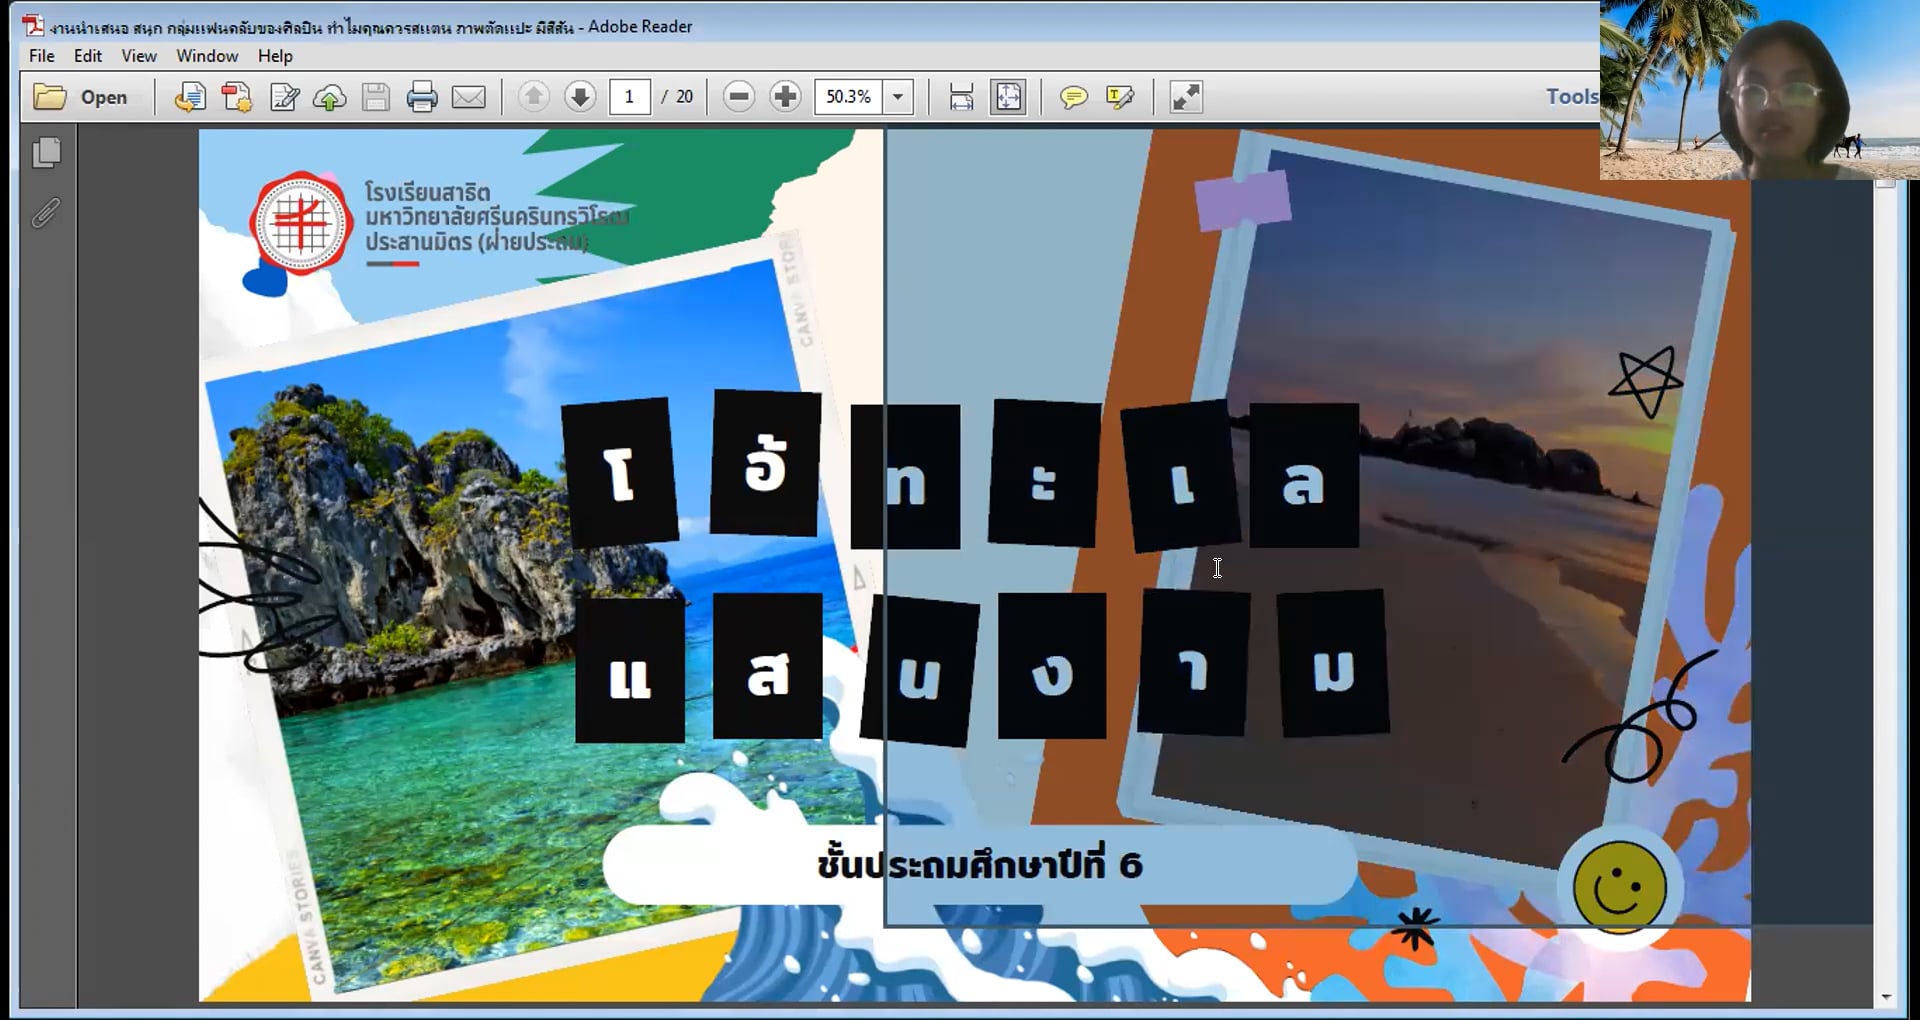The height and width of the screenshot is (1020, 1920).
Task: Click the cloud upload icon
Action: 330,97
